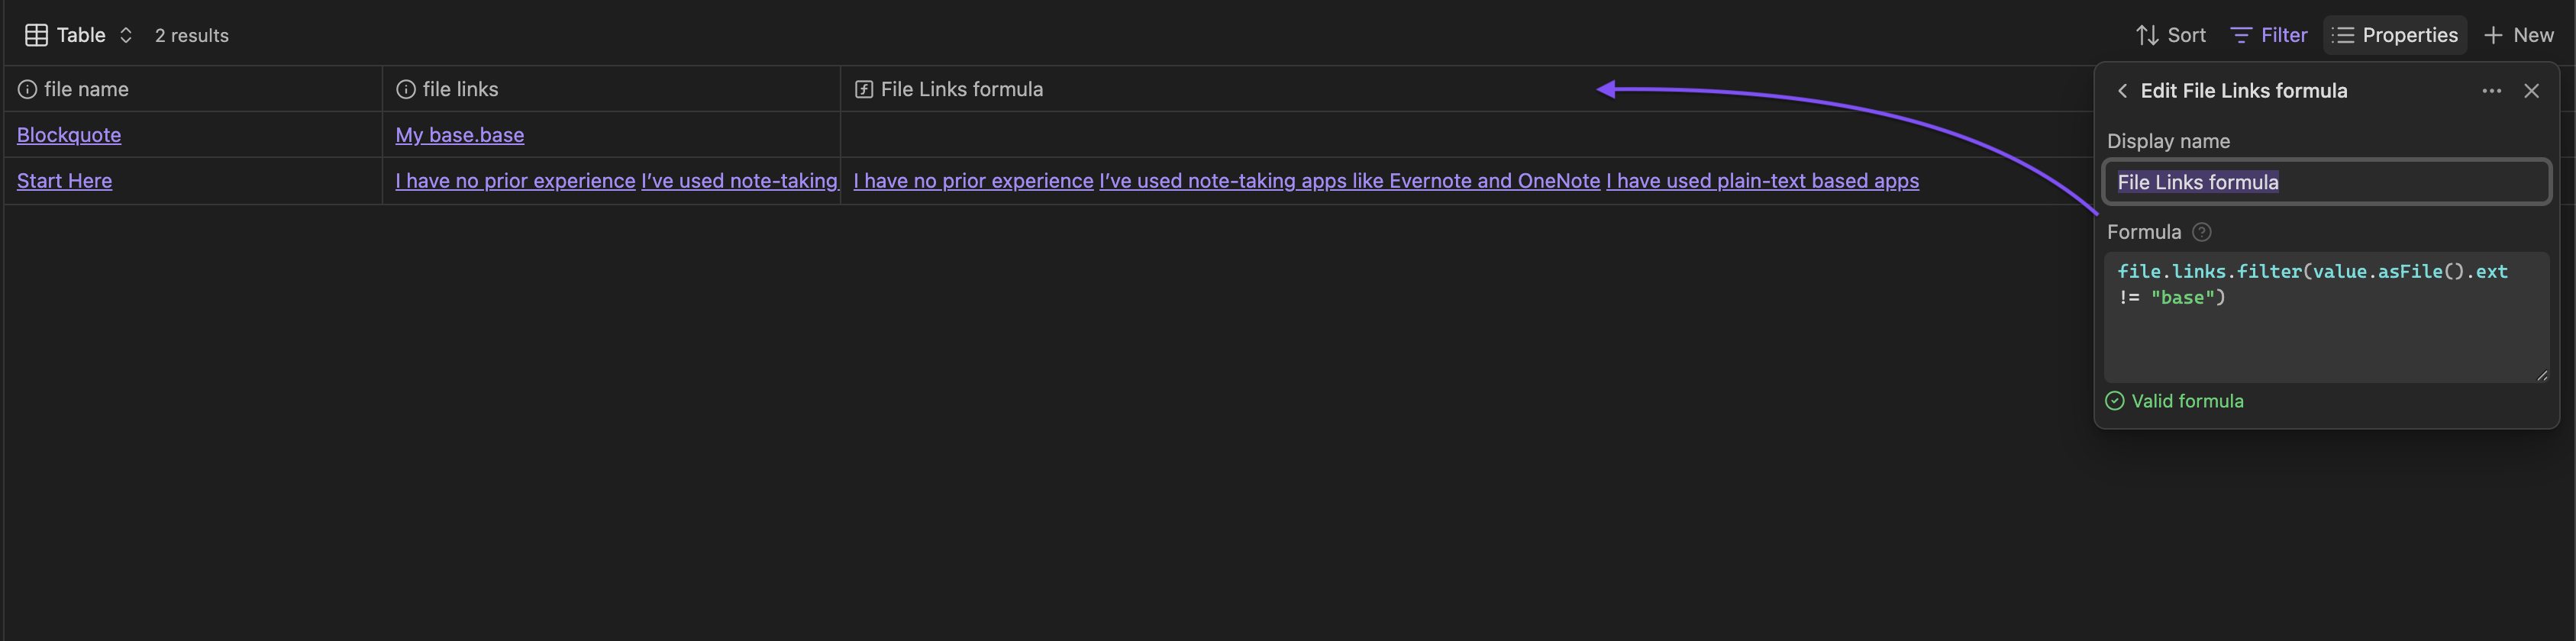The width and height of the screenshot is (2576, 641).
Task: Open the My base.base link
Action: 459,135
